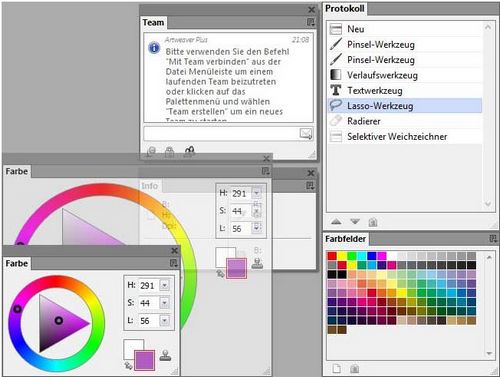This screenshot has width=500, height=377.
Task: Open the H value dropdown in front Farbe panel
Action: tap(165, 285)
